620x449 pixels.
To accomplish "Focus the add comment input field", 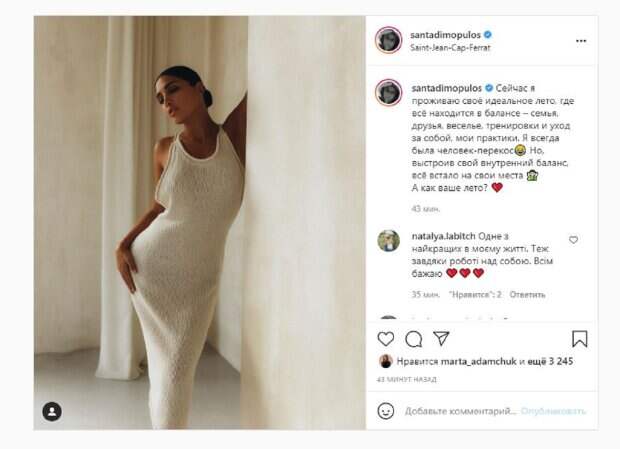I will pyautogui.click(x=460, y=411).
